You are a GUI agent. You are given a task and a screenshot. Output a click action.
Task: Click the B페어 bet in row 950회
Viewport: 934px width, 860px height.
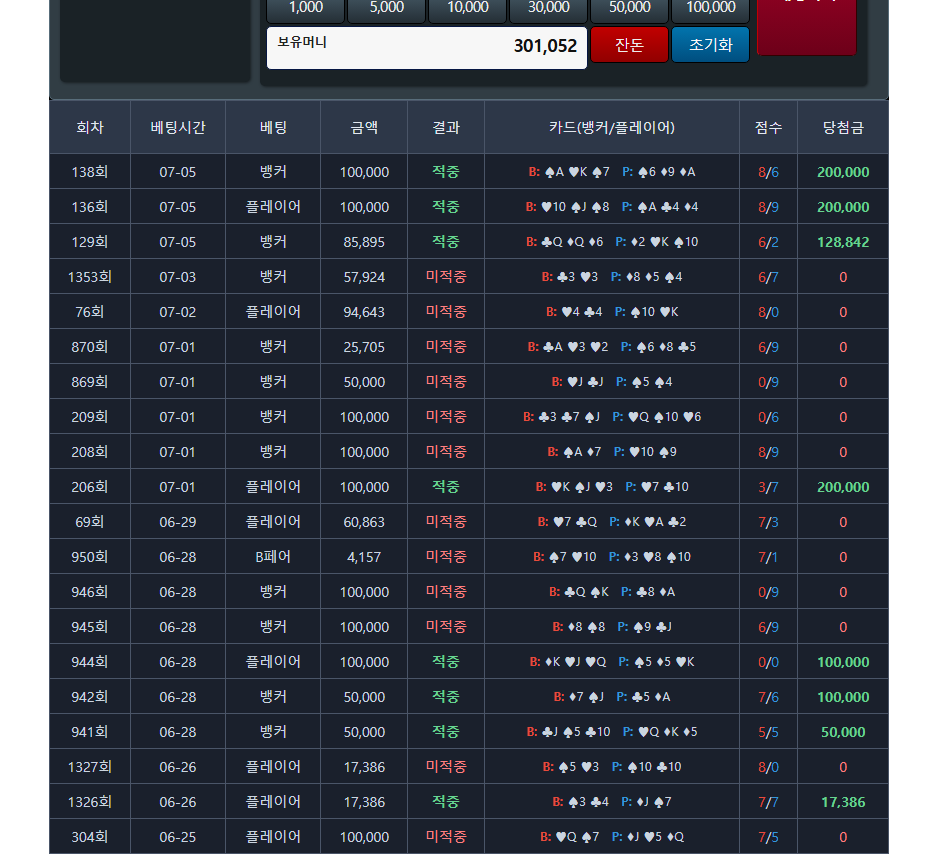[273, 557]
